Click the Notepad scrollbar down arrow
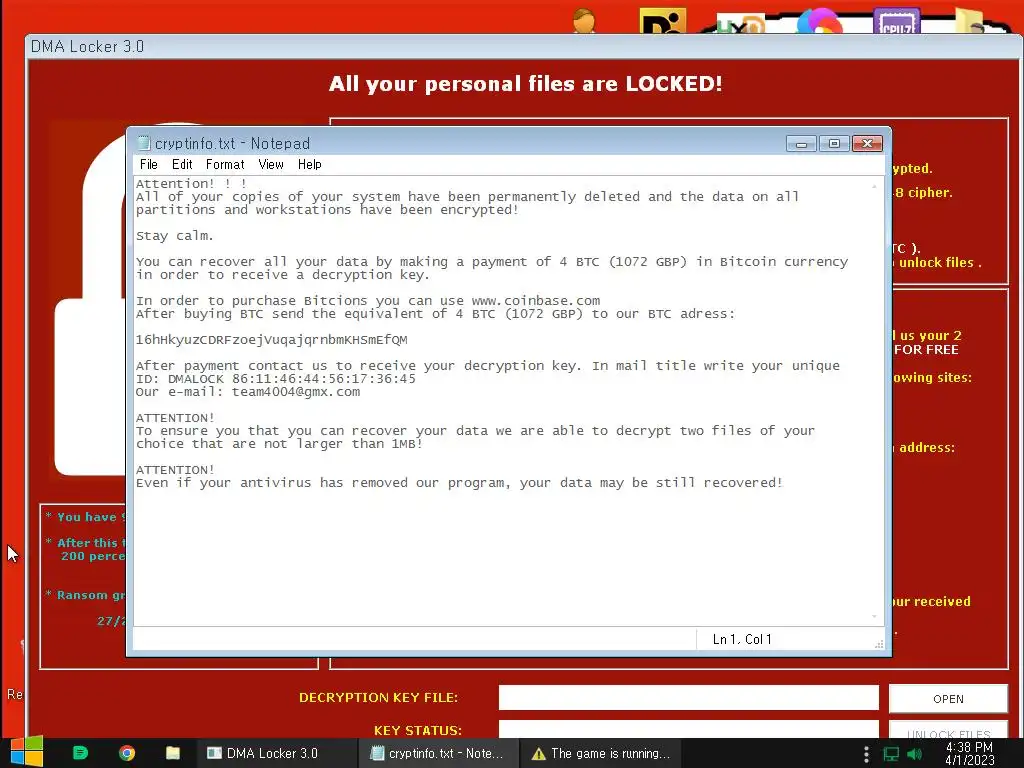This screenshot has width=1024, height=768. [874, 616]
